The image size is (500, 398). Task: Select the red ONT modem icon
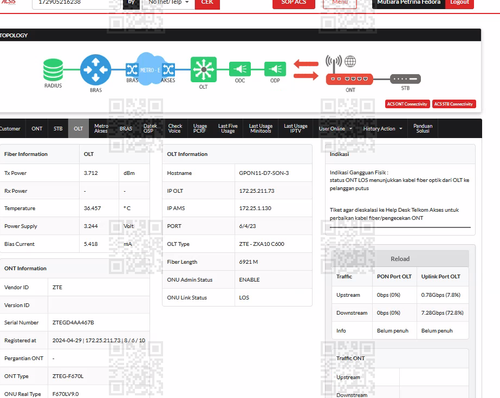click(349, 79)
